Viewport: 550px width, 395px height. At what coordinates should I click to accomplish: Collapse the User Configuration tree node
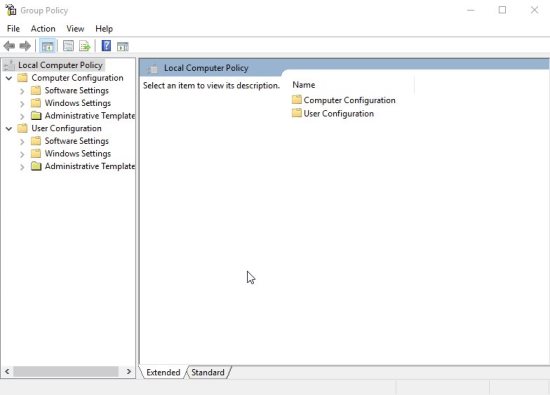click(9, 129)
